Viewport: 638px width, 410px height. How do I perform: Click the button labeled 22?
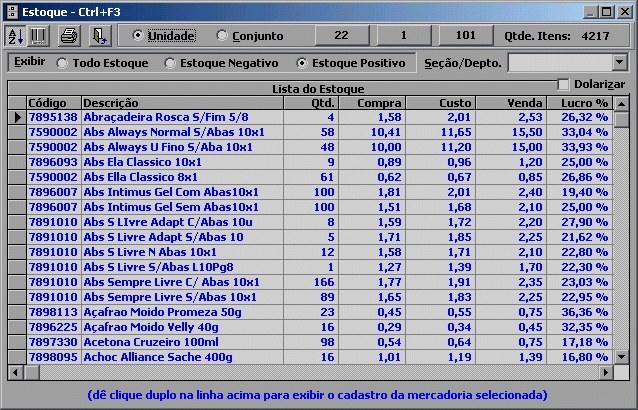click(341, 36)
